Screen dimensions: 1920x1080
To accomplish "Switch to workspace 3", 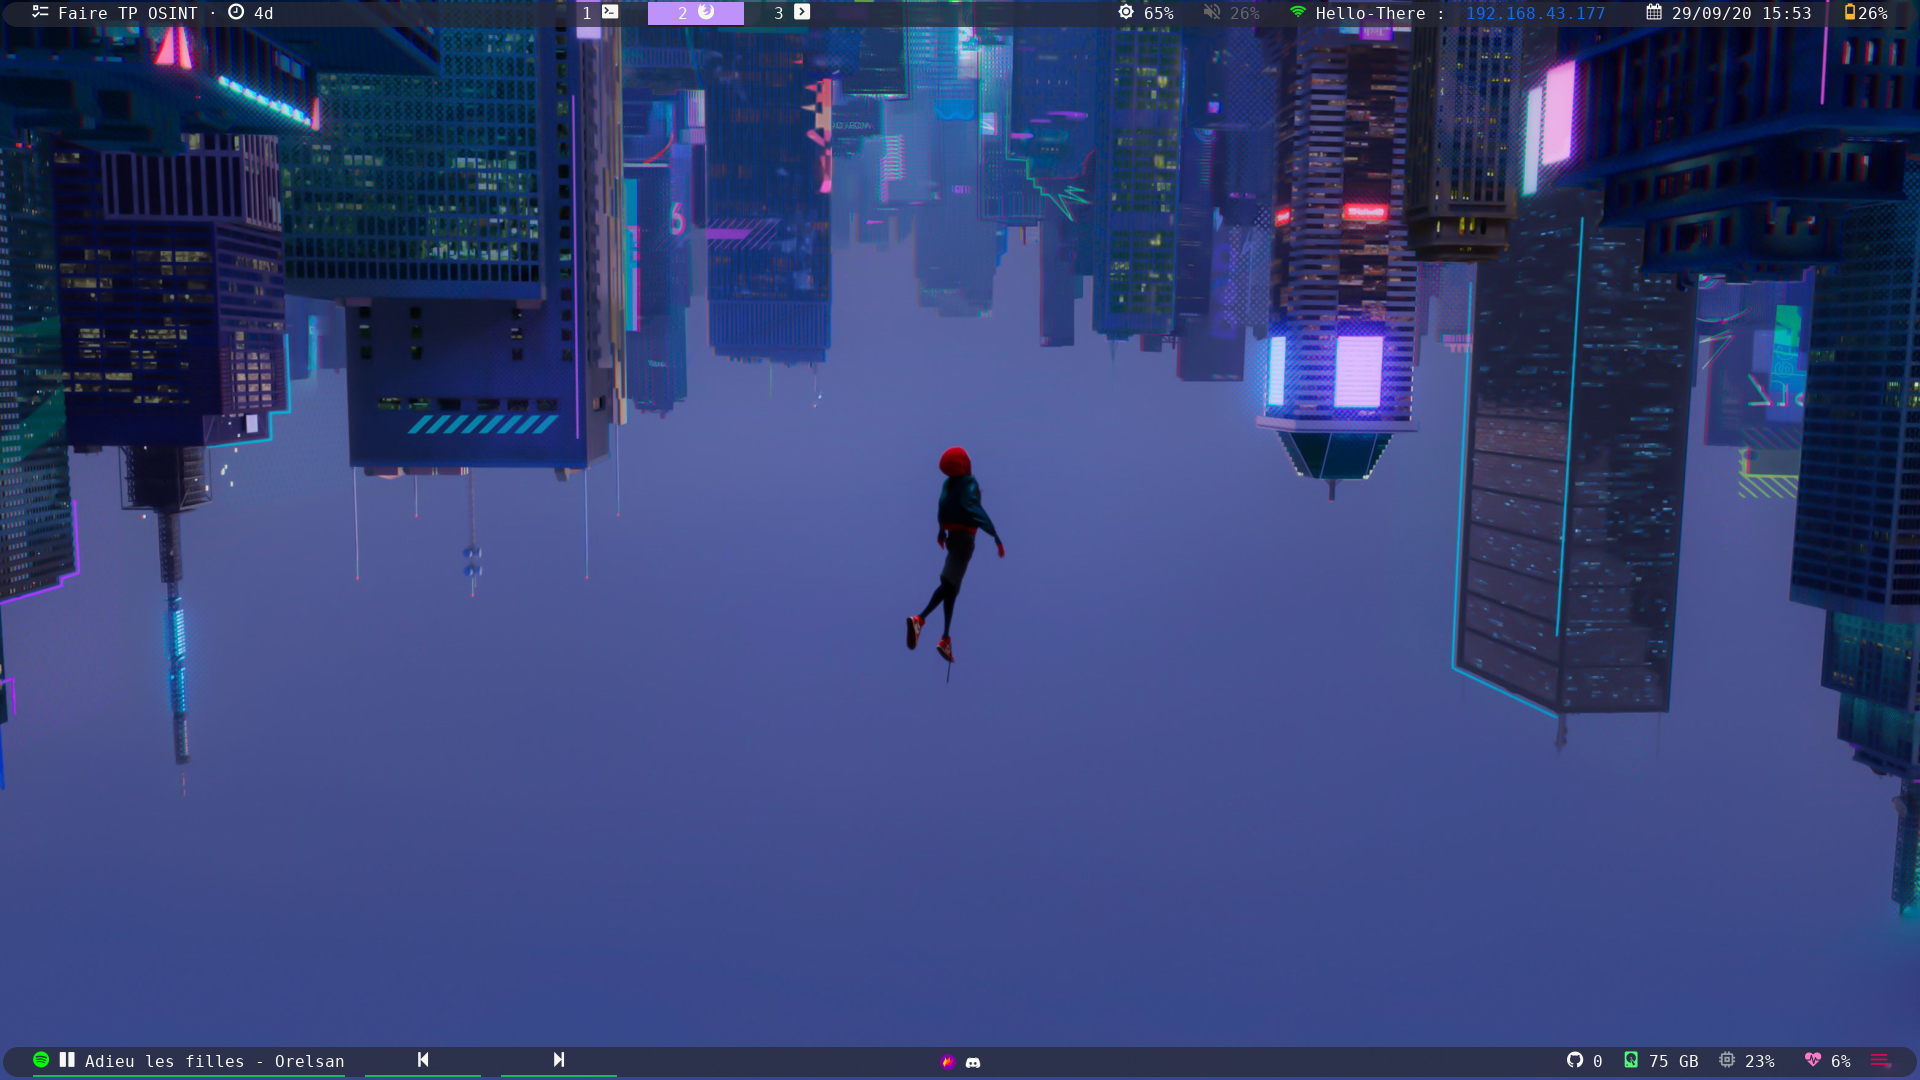I will coord(791,13).
